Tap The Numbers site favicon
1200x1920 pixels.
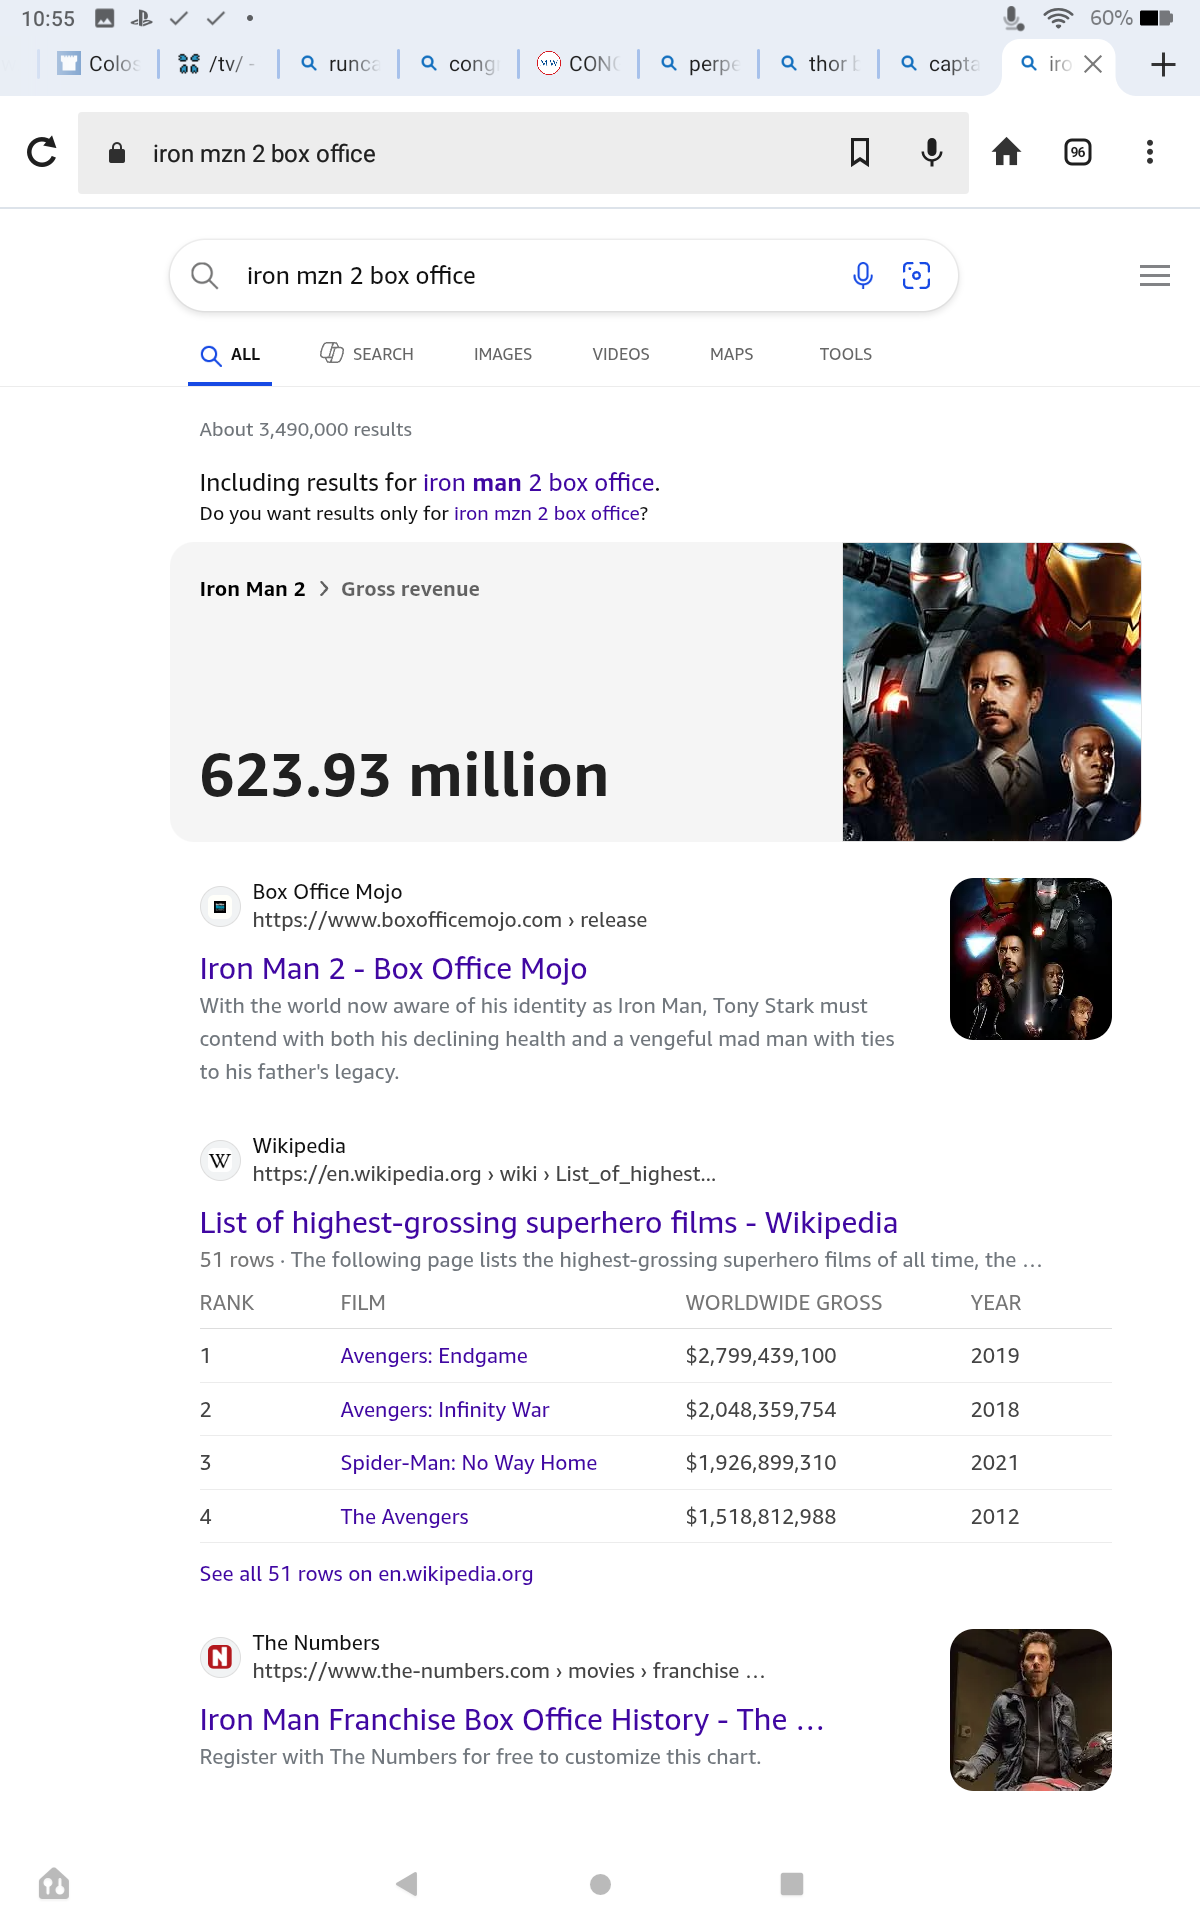(220, 1657)
